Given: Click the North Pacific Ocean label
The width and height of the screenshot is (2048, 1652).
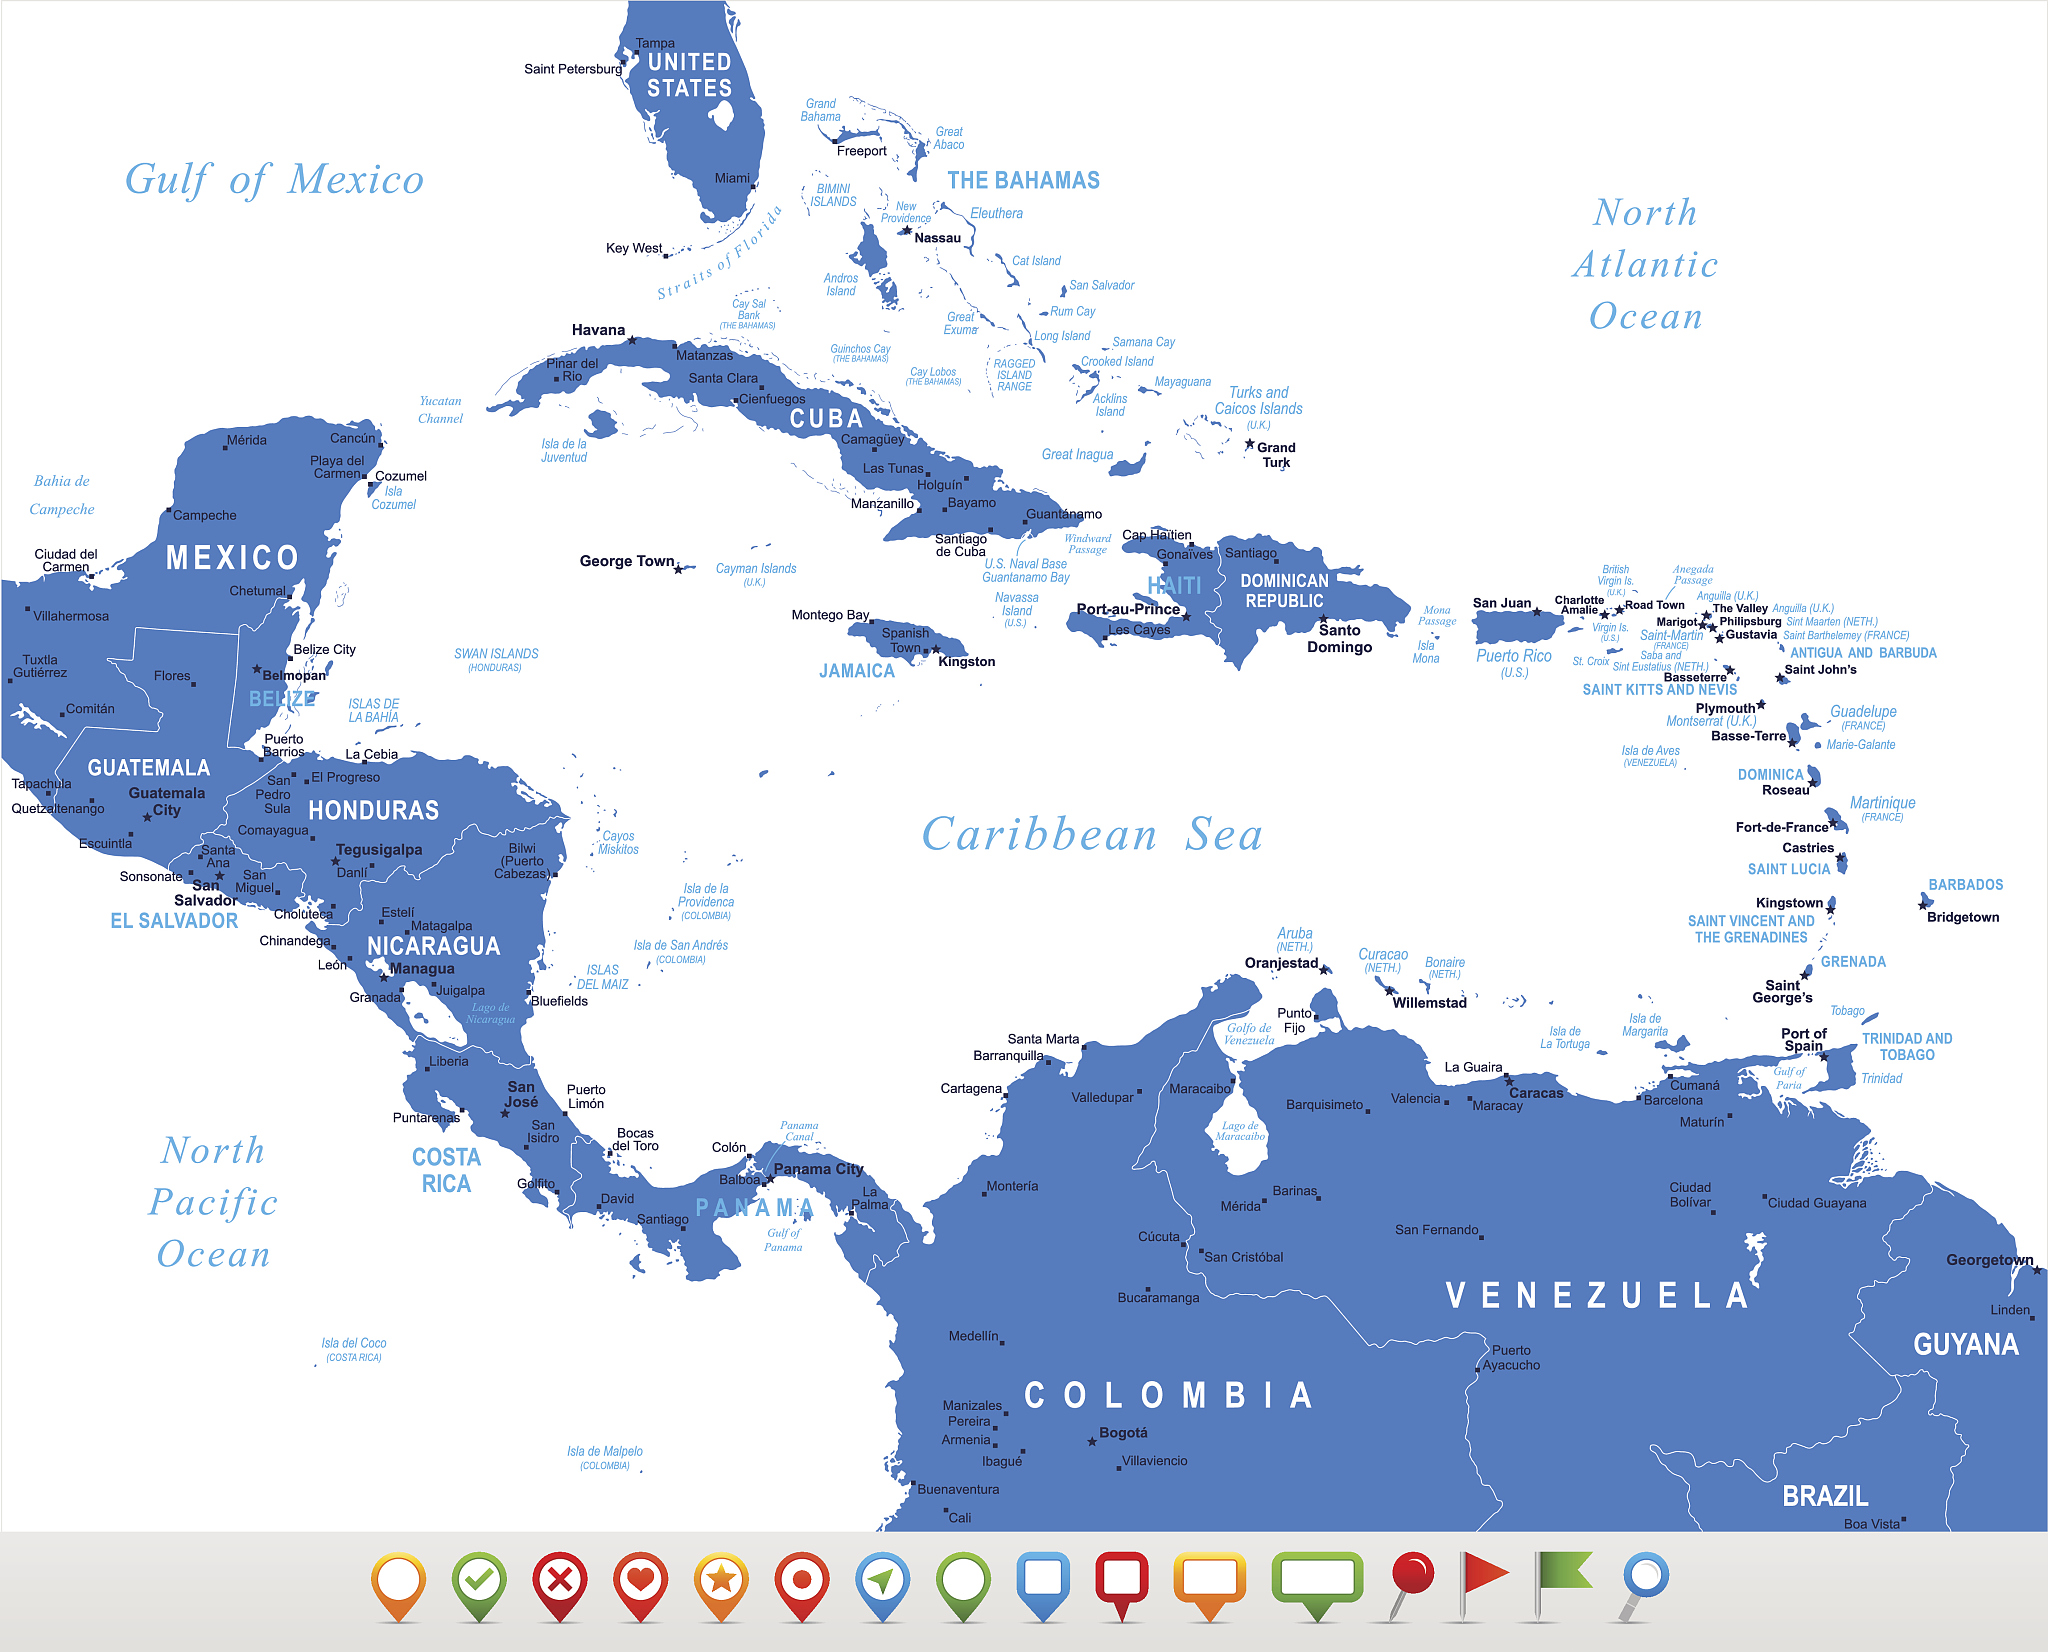Looking at the screenshot, I should pyautogui.click(x=214, y=1202).
